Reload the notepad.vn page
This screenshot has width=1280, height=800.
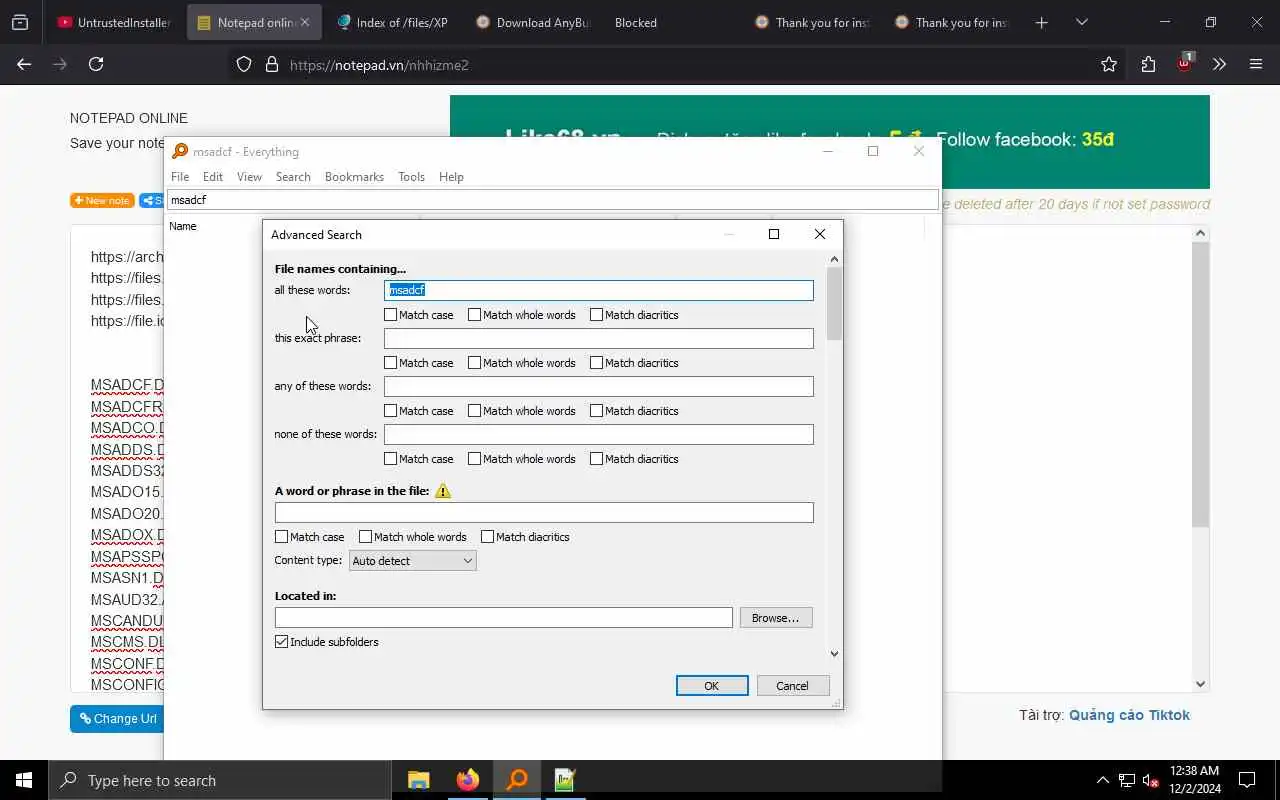click(x=96, y=64)
